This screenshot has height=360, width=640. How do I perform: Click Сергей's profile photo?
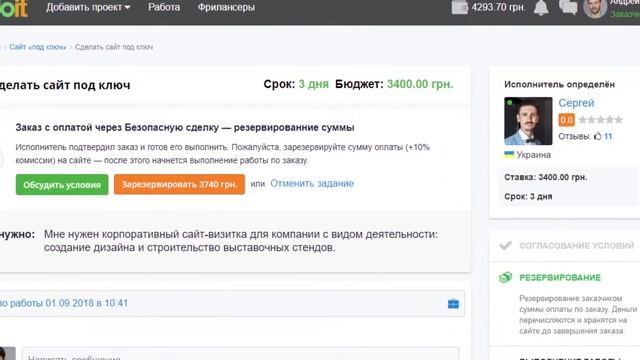[x=528, y=121]
